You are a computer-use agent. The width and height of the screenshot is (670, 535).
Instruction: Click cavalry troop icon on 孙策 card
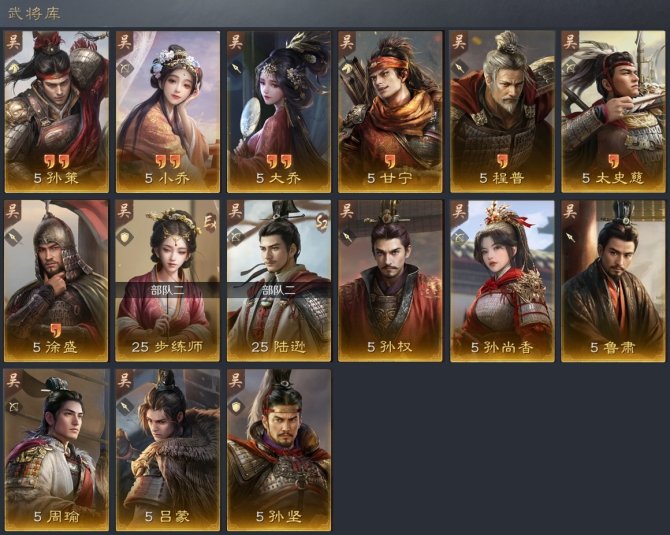coord(13,68)
